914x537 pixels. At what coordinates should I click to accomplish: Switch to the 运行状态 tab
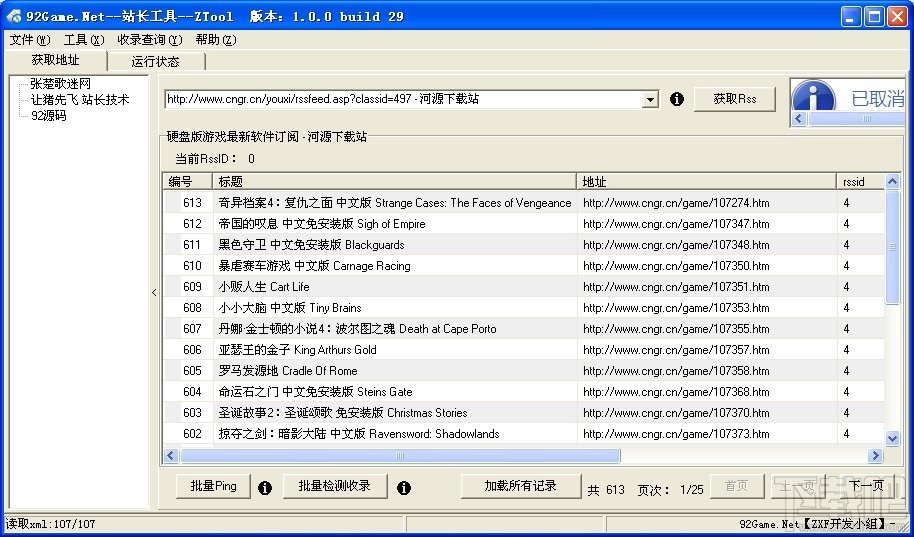pyautogui.click(x=156, y=61)
